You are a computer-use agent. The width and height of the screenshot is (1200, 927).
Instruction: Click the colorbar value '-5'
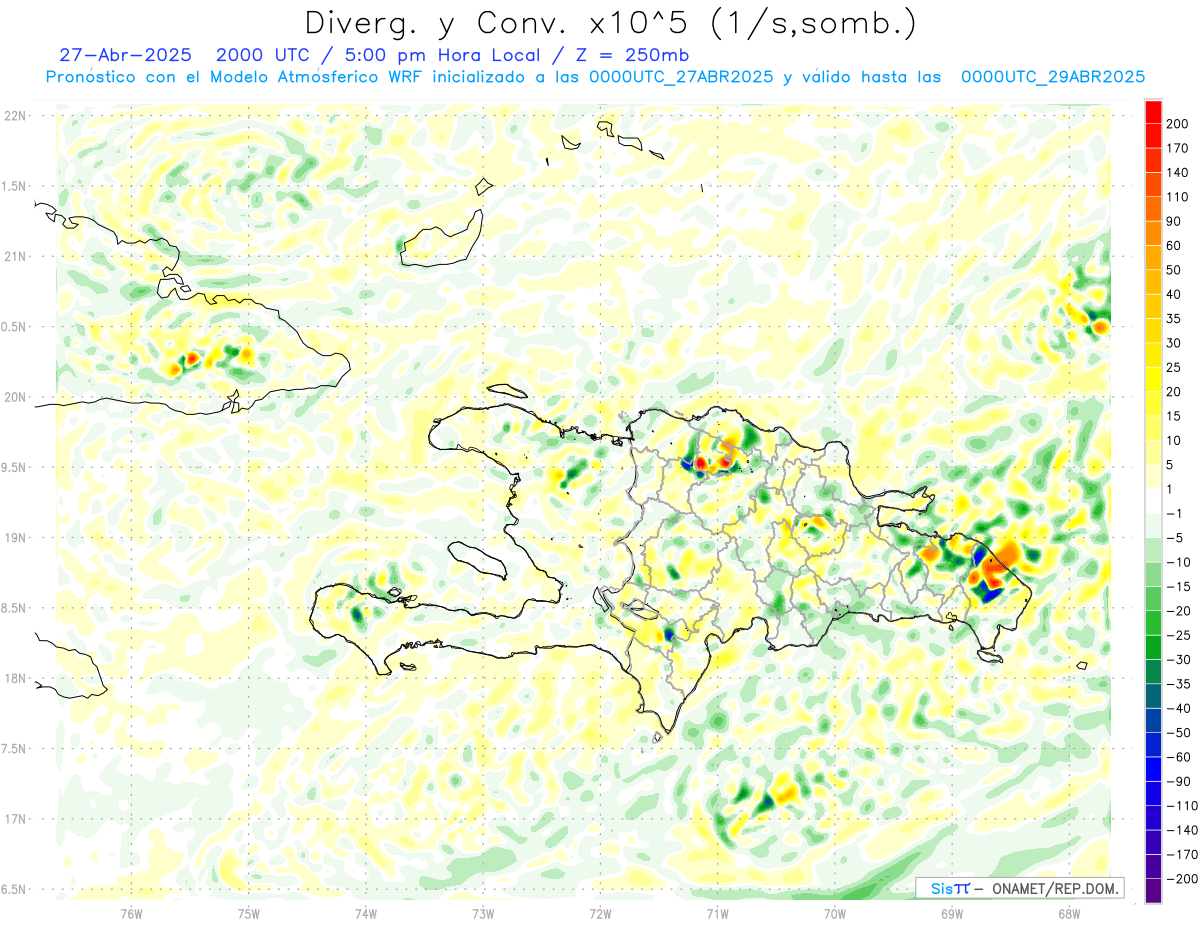click(x=1176, y=538)
